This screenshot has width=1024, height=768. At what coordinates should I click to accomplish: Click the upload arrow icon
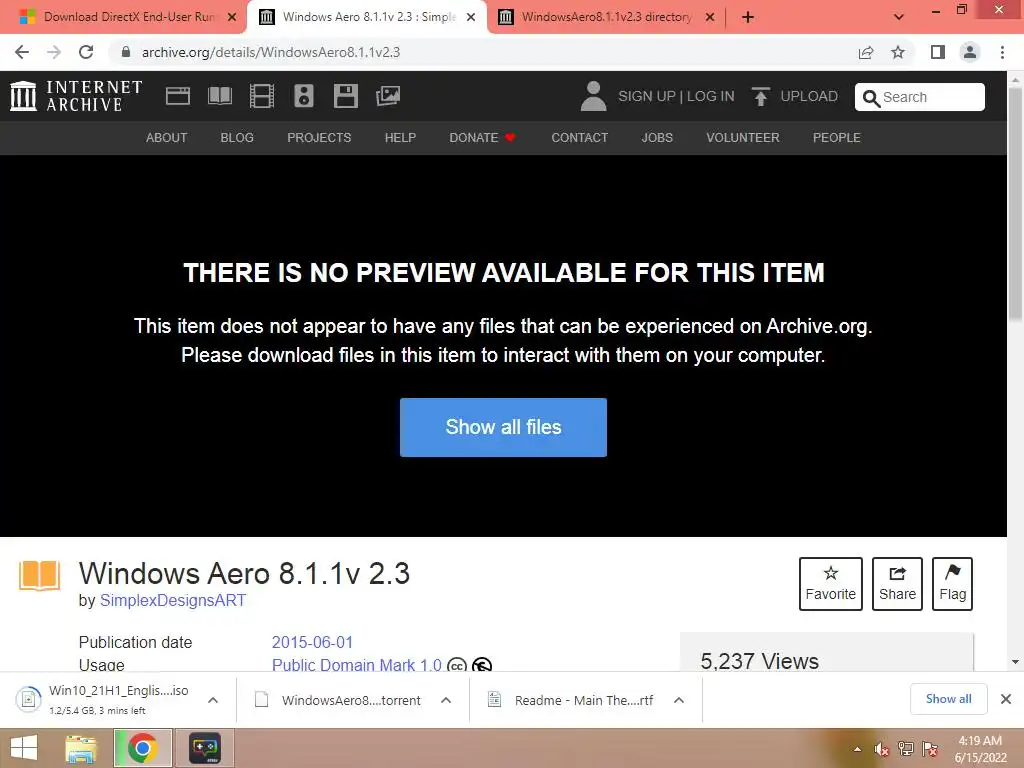[x=761, y=97]
